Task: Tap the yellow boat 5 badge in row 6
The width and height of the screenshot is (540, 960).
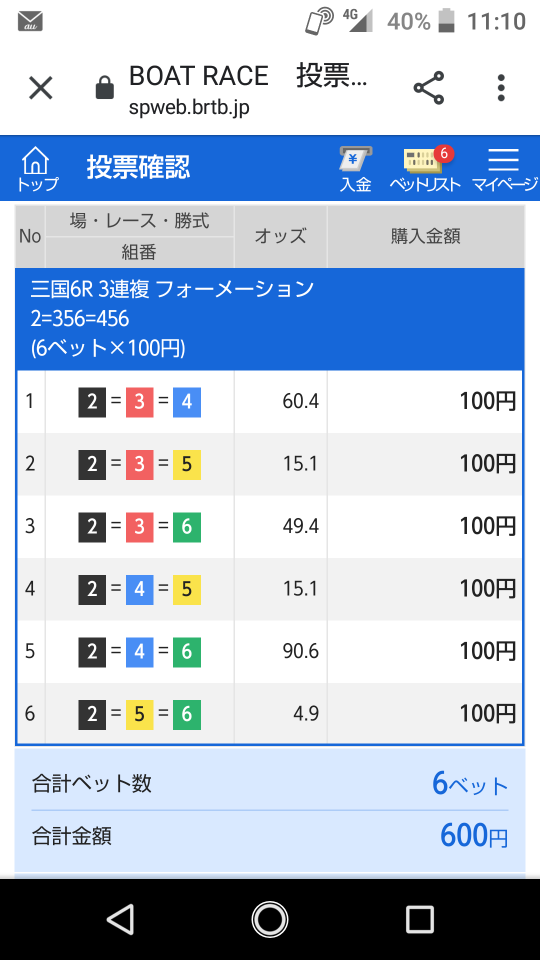Action: 140,714
